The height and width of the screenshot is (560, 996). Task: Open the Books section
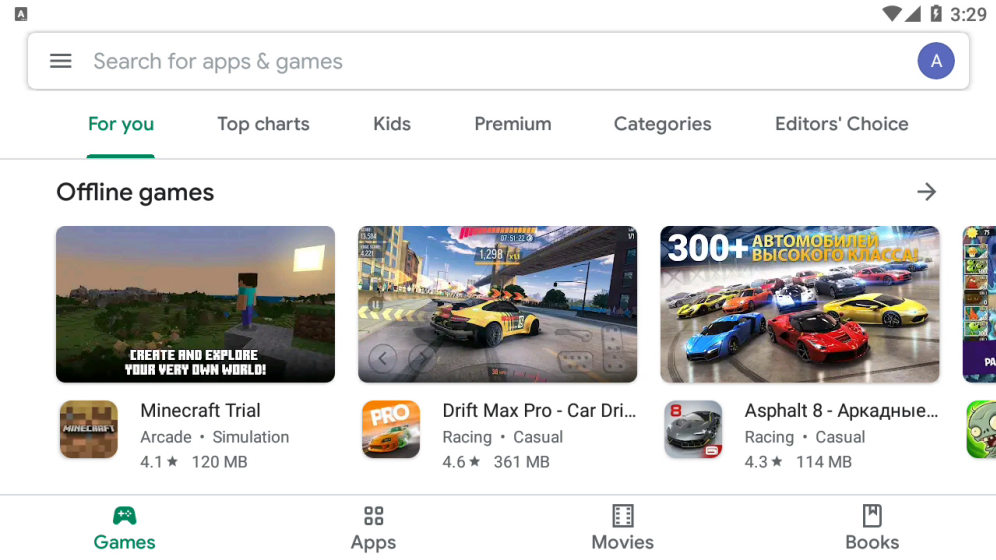coord(871,527)
